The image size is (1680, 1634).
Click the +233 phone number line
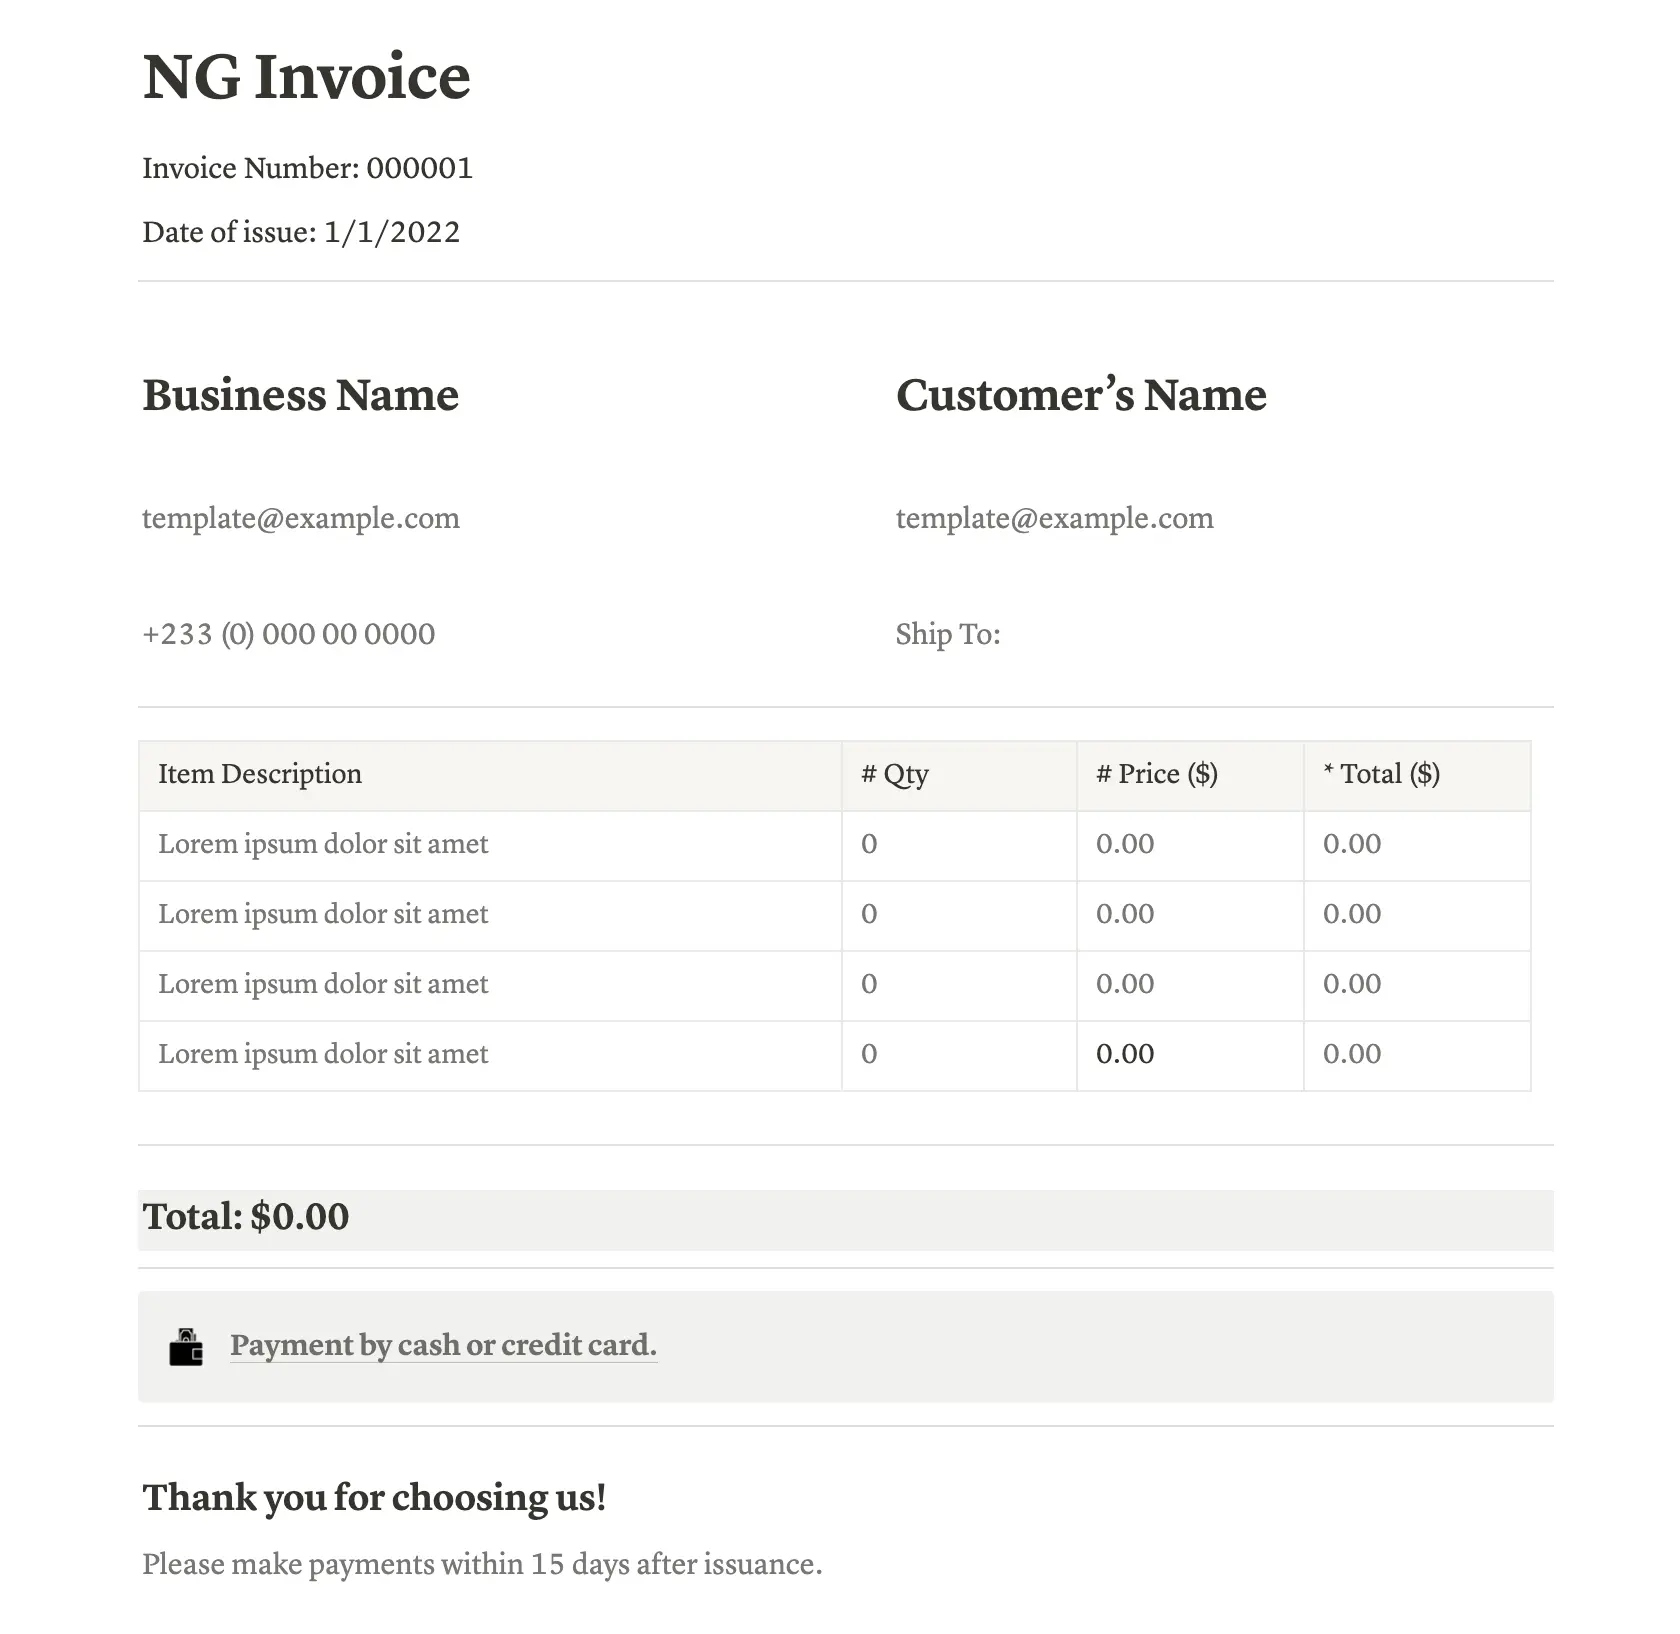289,634
